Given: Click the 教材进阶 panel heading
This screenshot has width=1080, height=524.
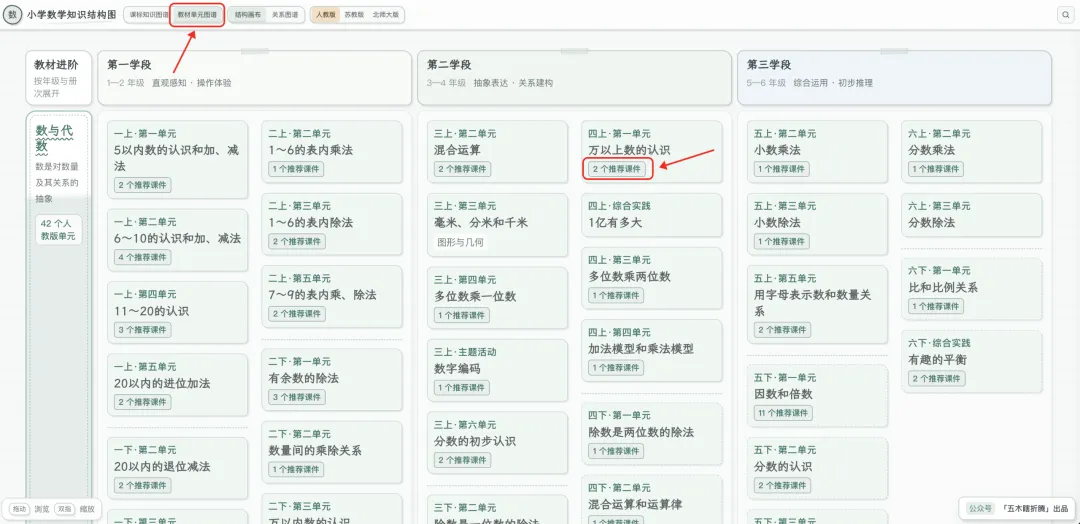Looking at the screenshot, I should [56, 65].
